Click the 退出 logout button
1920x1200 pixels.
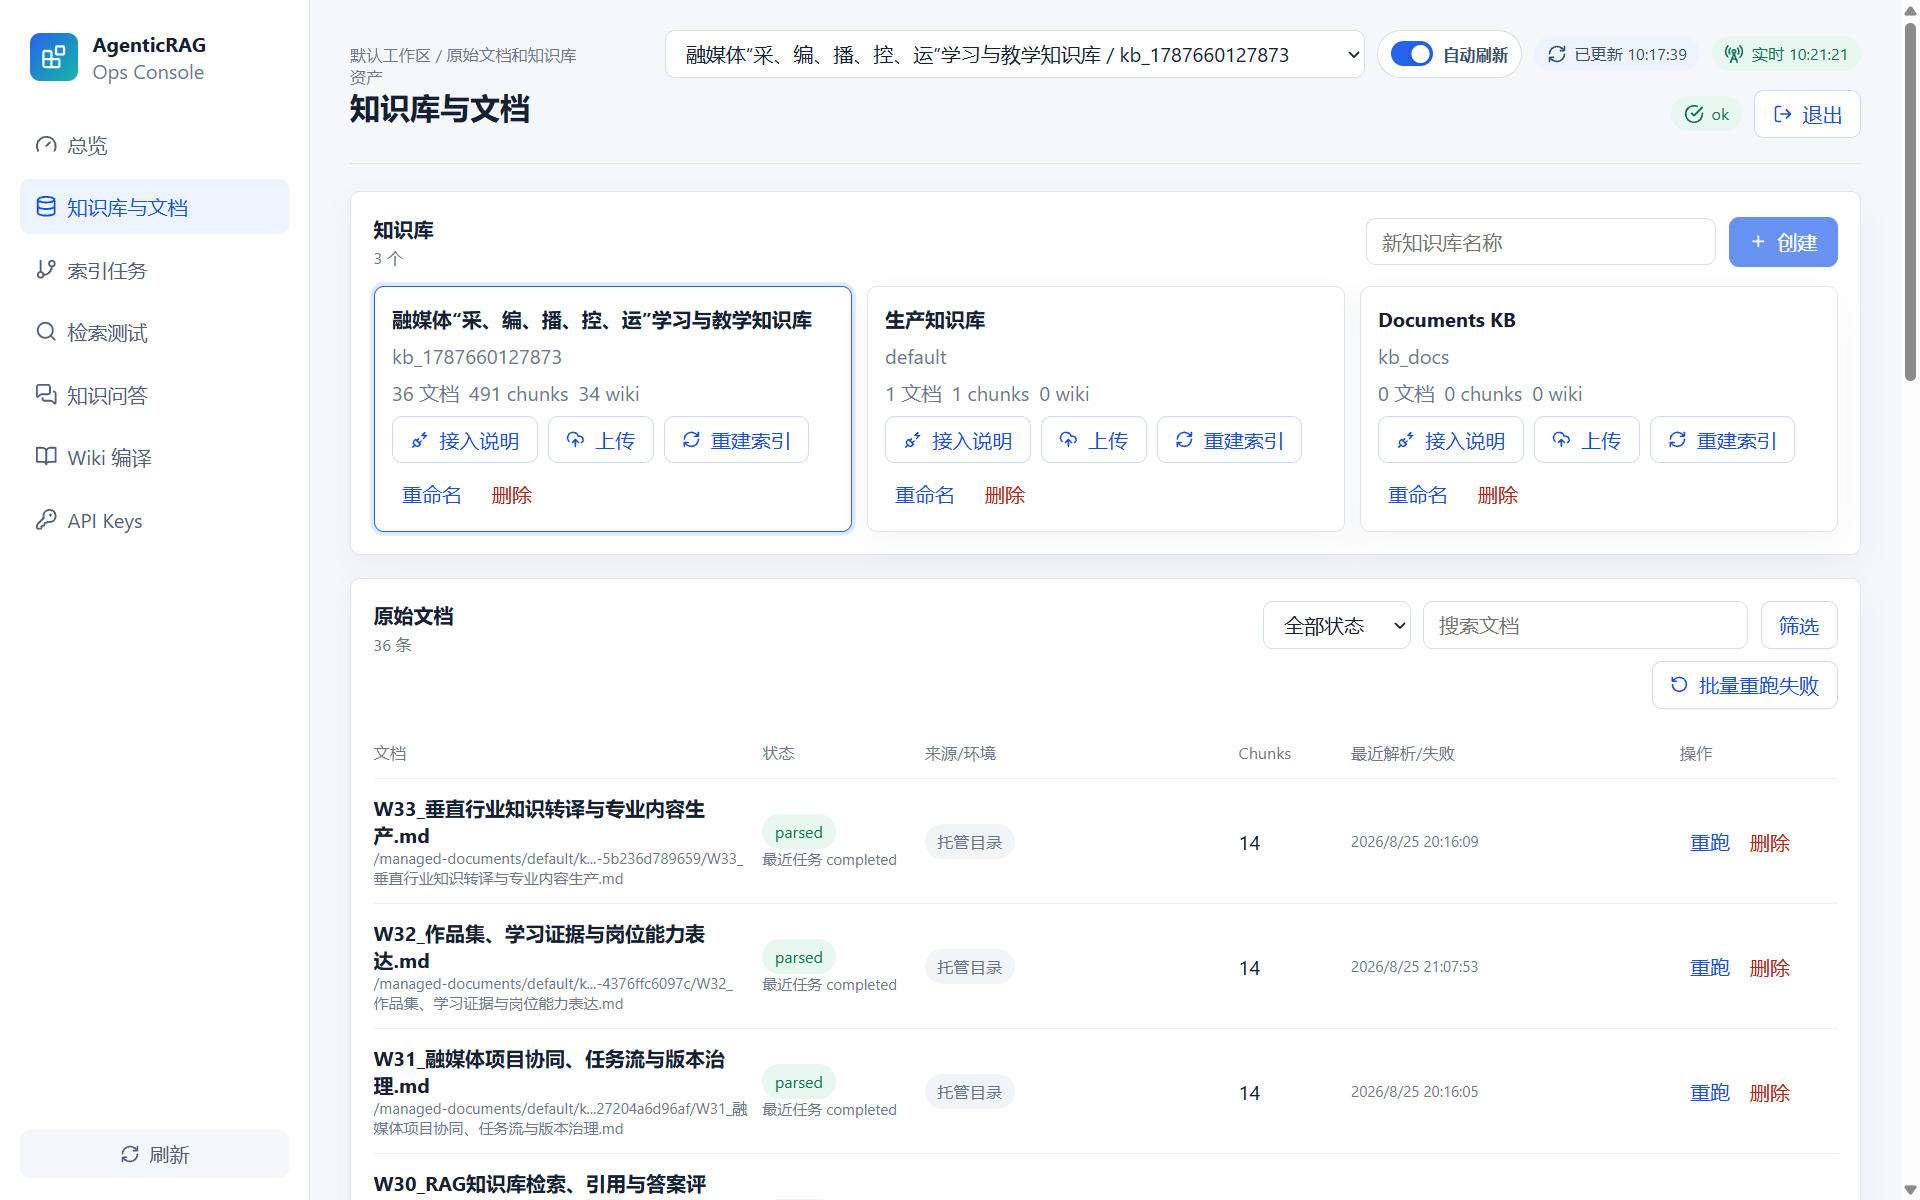pos(1807,114)
